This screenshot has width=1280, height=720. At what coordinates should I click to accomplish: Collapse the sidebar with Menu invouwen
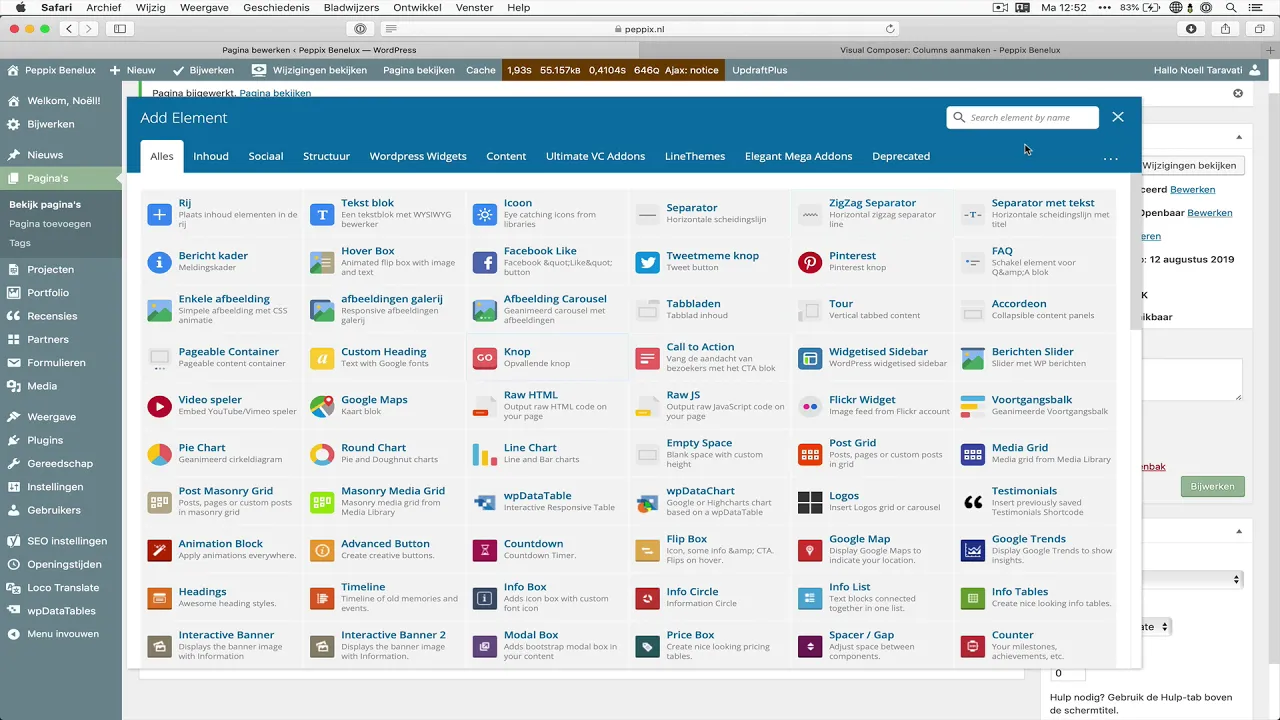coord(61,634)
